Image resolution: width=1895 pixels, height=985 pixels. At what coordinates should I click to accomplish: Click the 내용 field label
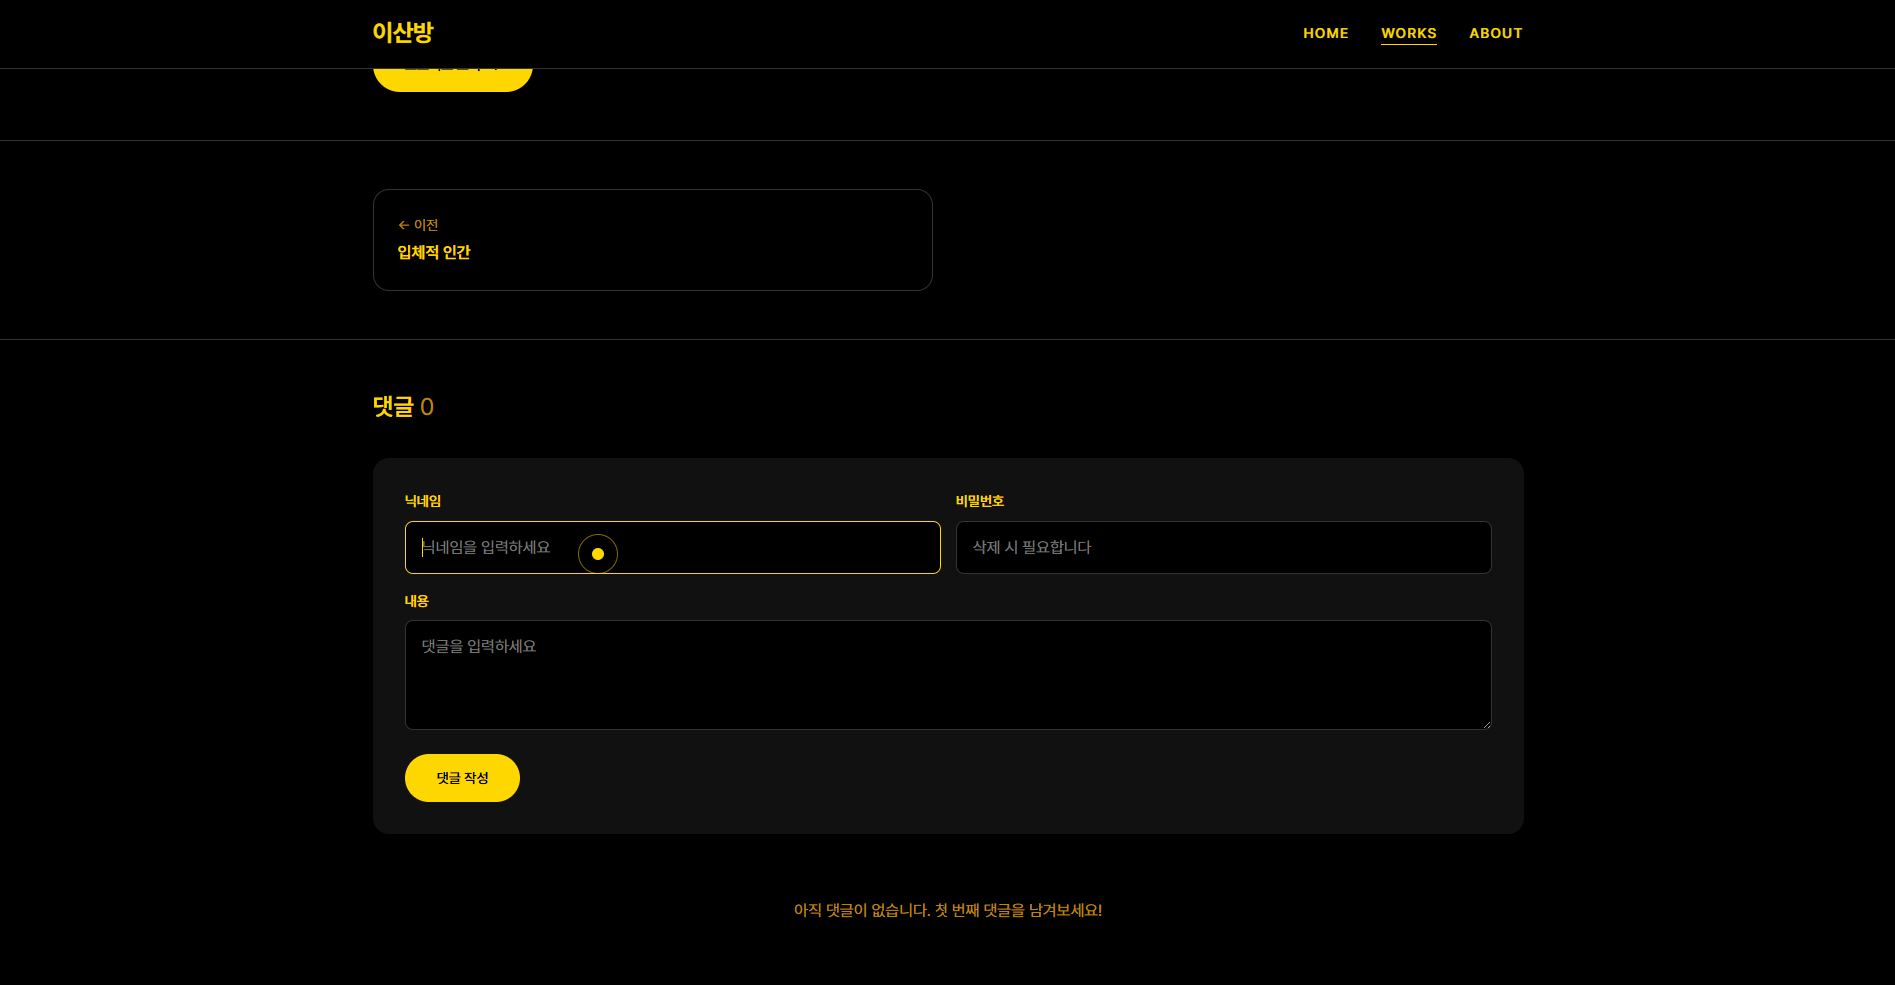point(416,601)
